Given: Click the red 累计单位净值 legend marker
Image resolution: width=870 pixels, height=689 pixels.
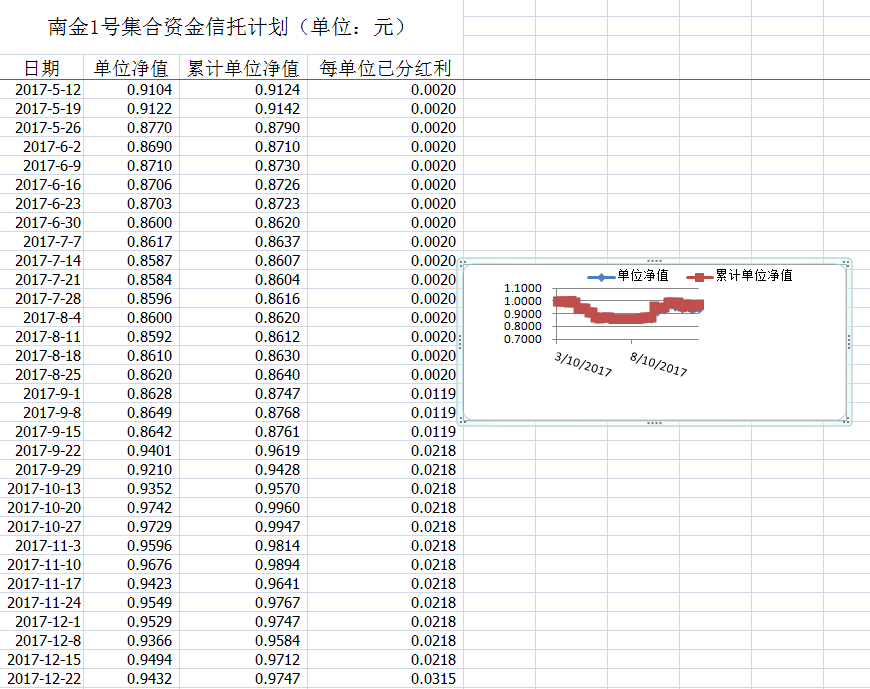Looking at the screenshot, I should (698, 276).
